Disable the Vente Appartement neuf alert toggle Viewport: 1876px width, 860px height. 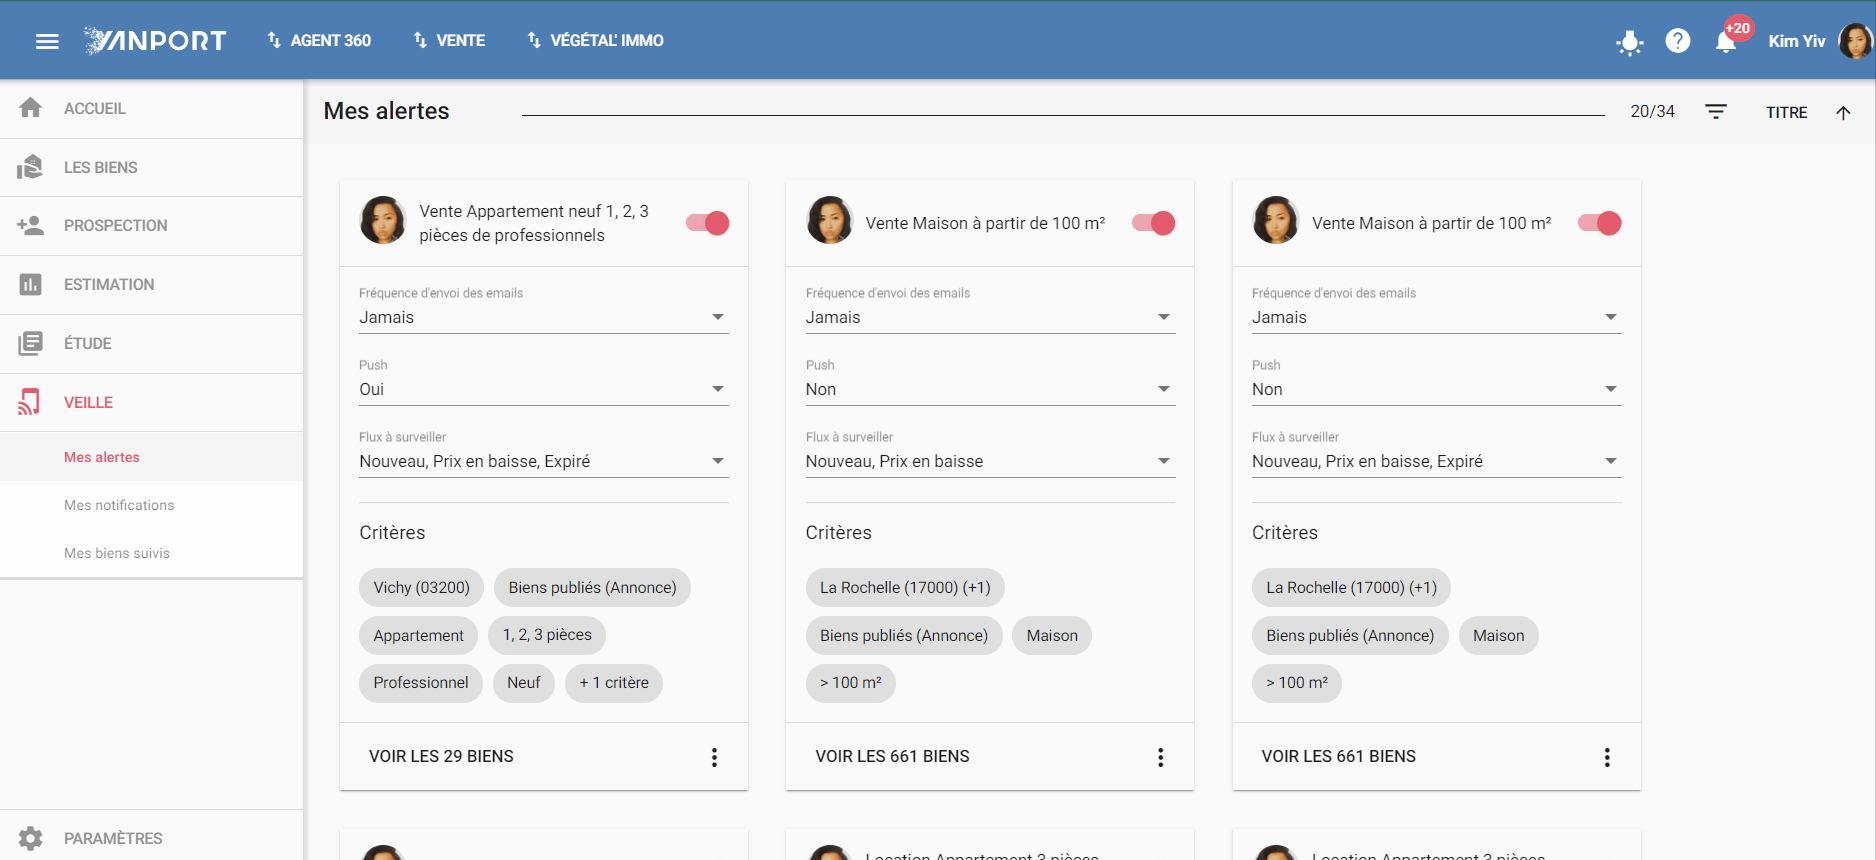[708, 223]
